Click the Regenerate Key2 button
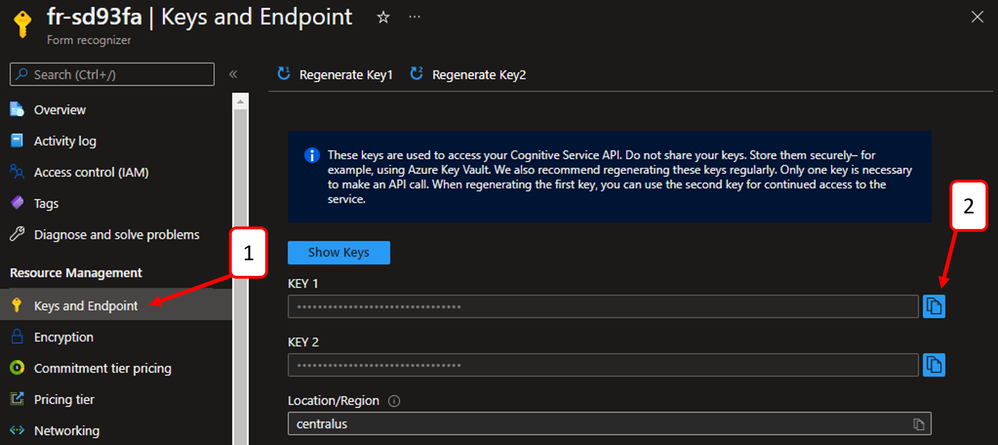Screen dimensions: 998x445 click(x=468, y=74)
